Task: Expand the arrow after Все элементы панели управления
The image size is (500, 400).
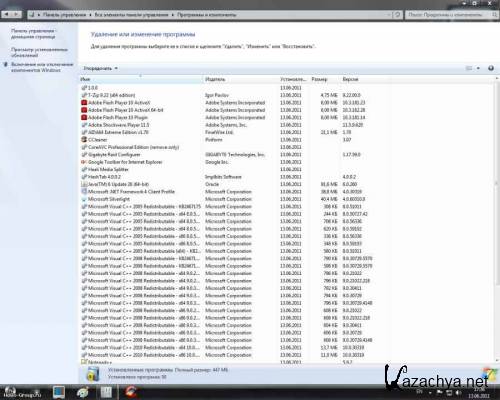Action: [173, 15]
